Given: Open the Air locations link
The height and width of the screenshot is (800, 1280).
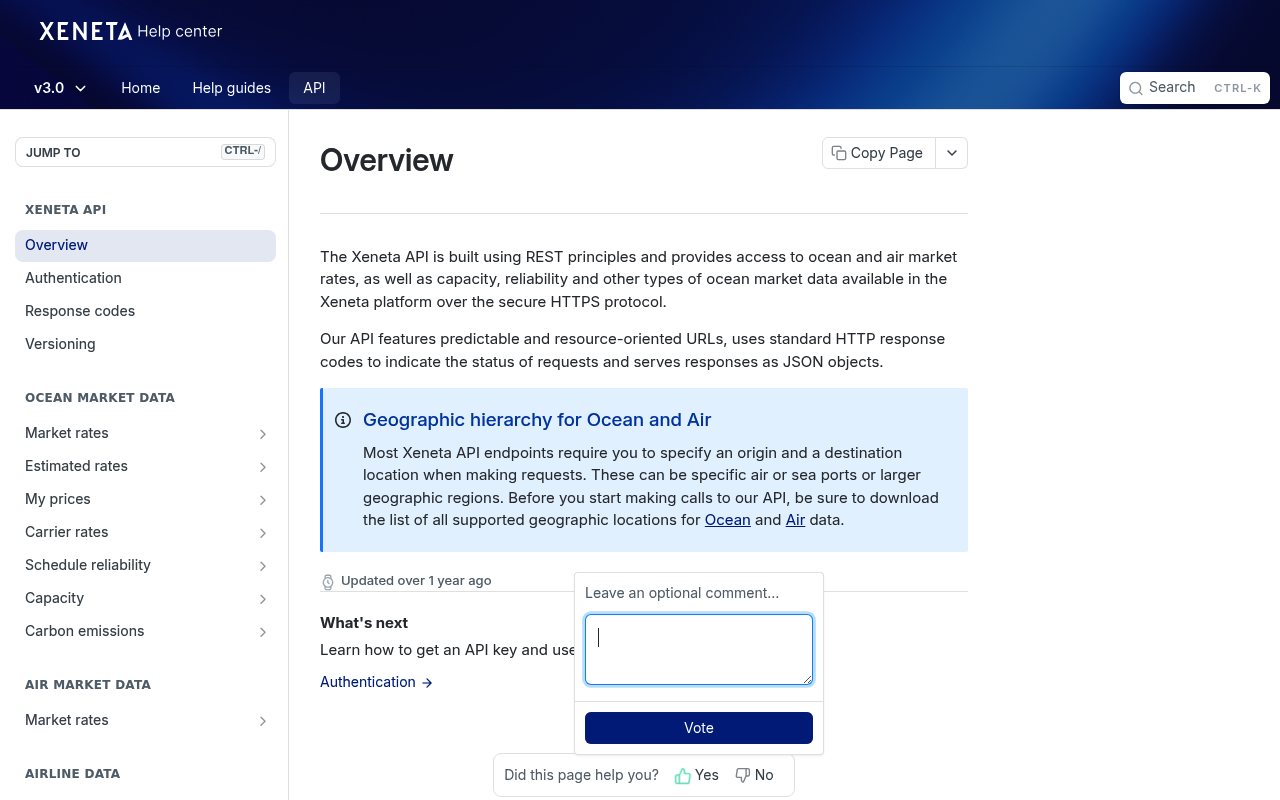Looking at the screenshot, I should [x=796, y=520].
